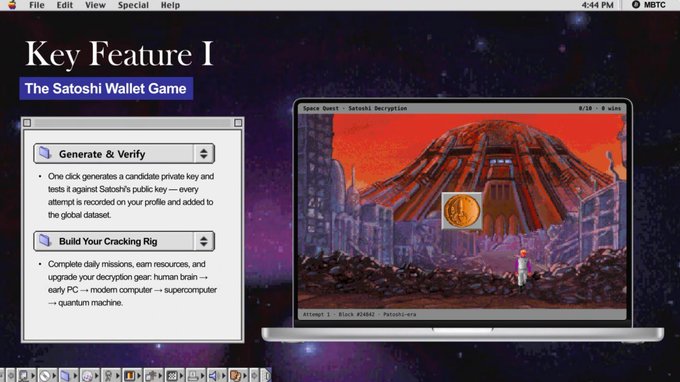This screenshot has height=382, width=680.
Task: Open the File menu
Action: (37, 5)
